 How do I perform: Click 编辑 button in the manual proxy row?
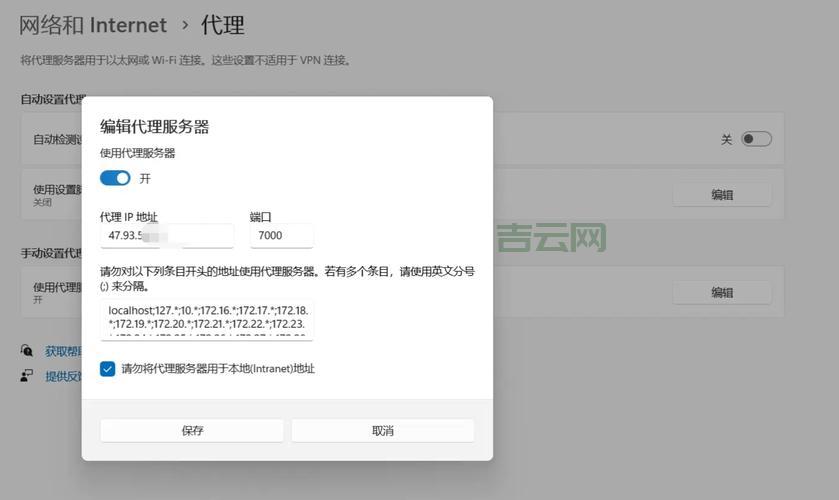tap(722, 292)
